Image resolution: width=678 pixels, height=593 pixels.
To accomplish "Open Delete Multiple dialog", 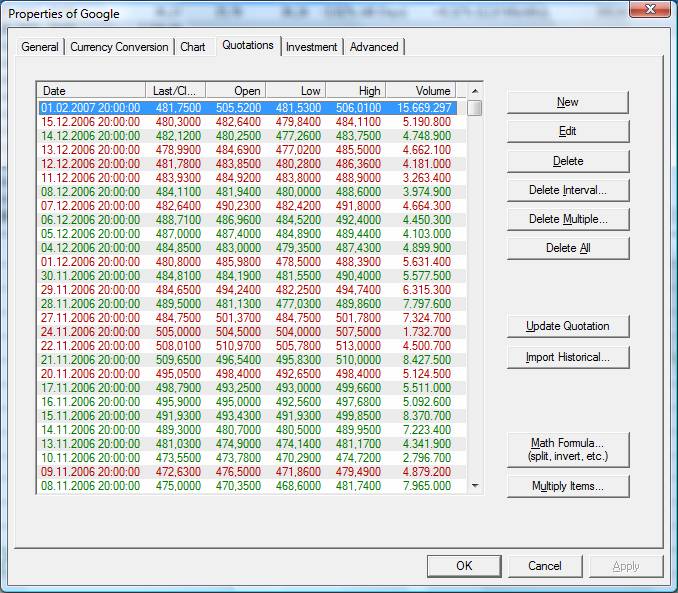I will [x=568, y=219].
